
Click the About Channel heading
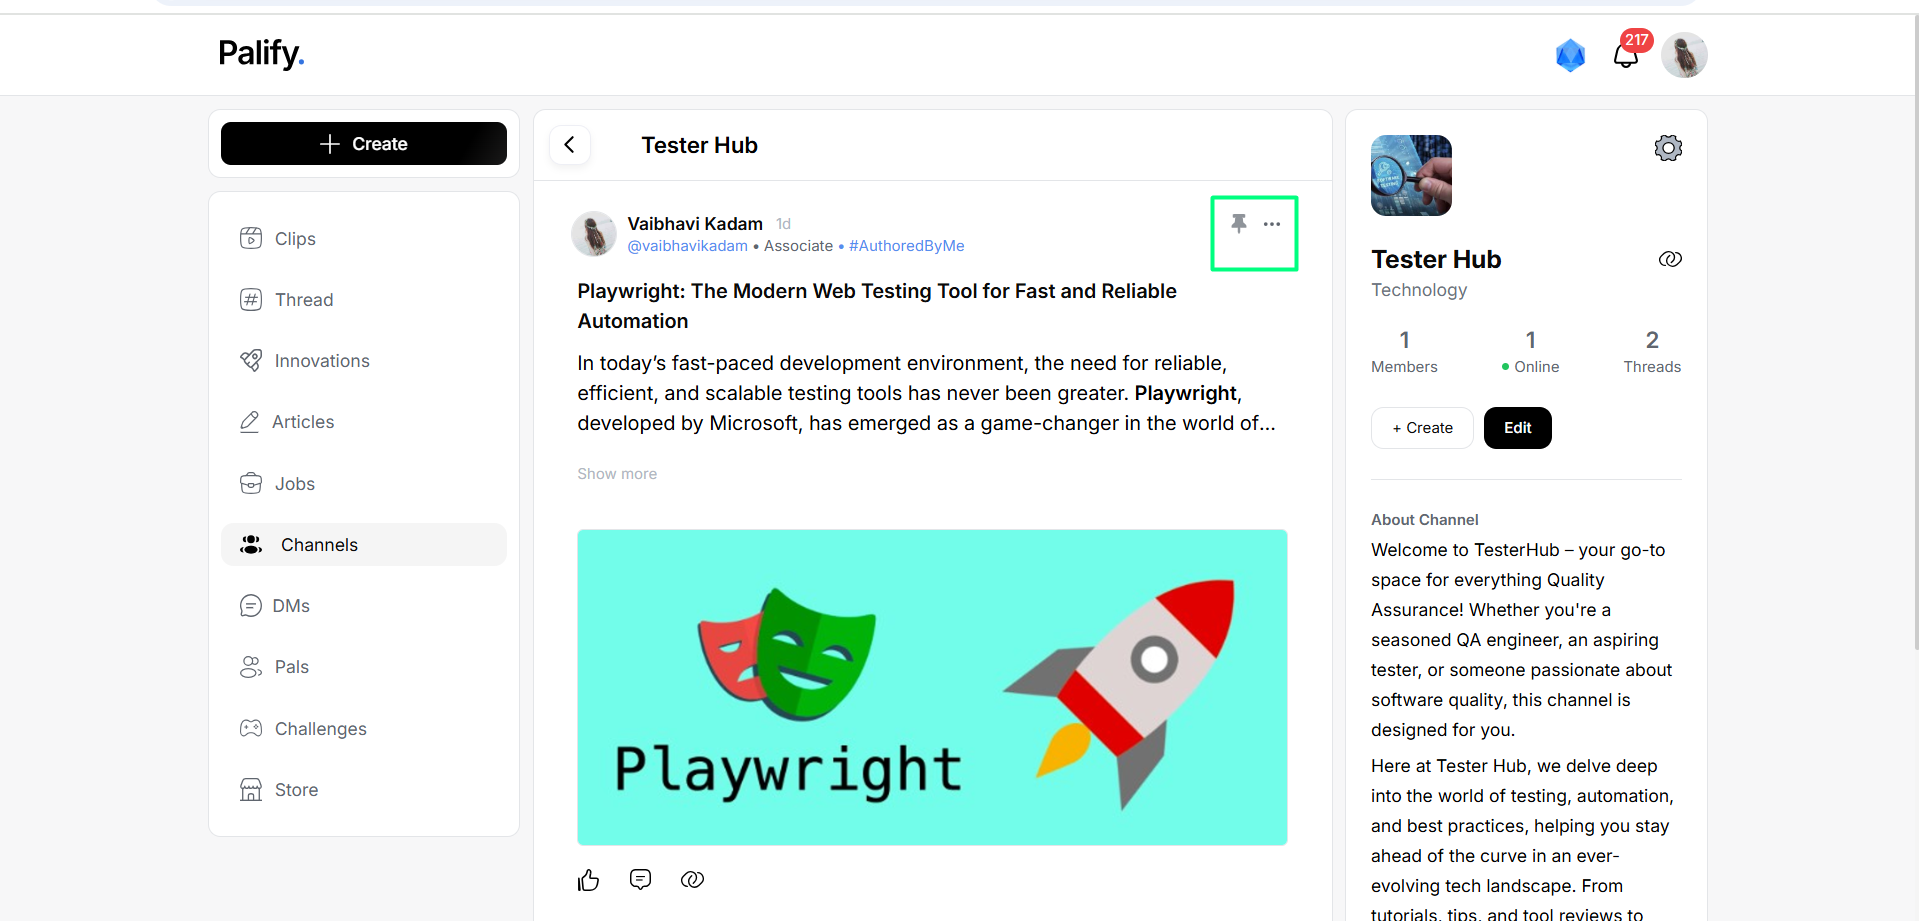1424,520
